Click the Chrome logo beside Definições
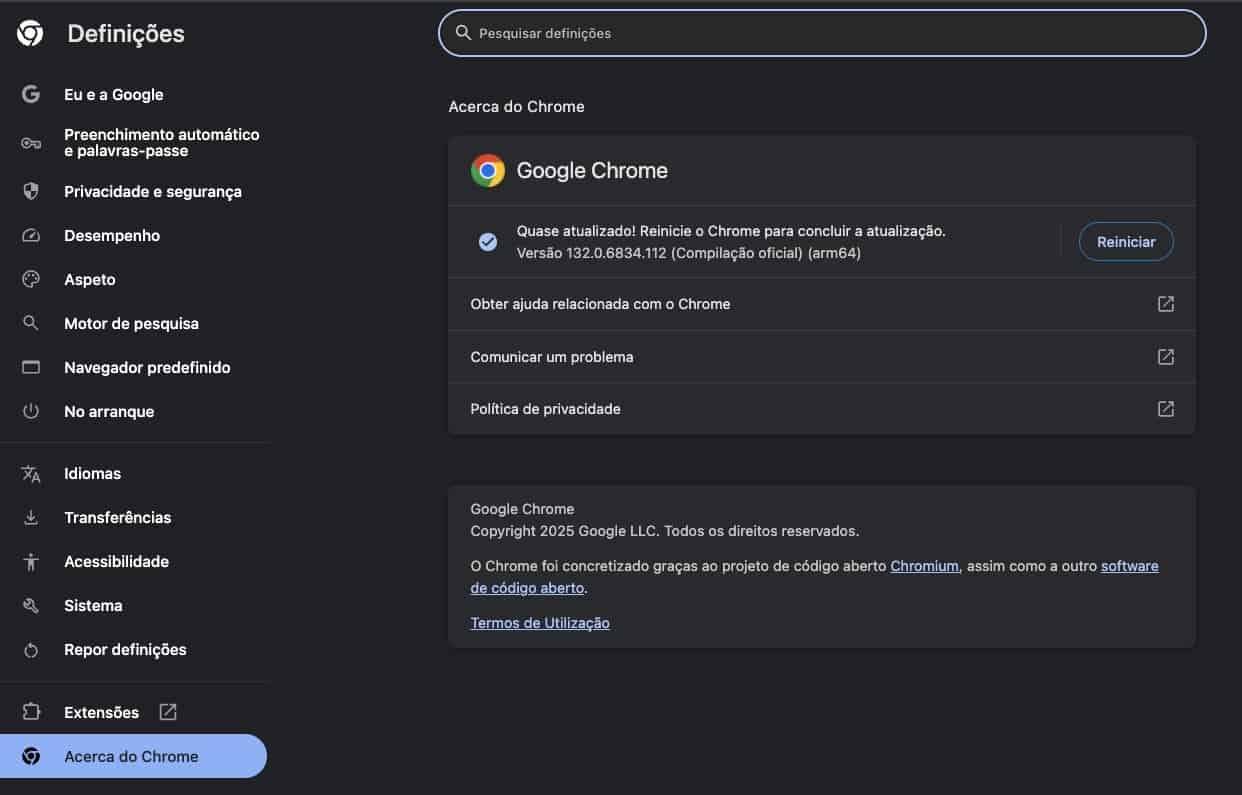Image resolution: width=1242 pixels, height=795 pixels. point(30,34)
